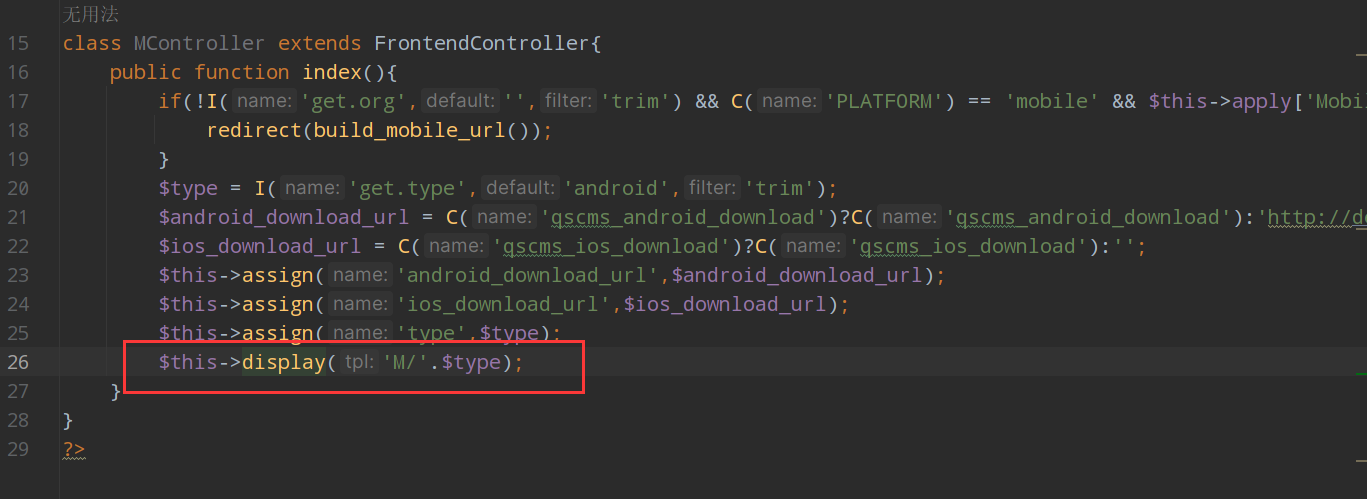Viewport: 1367px width, 499px height.
Task: Click the 'get.org' string on line 17
Action: click(x=359, y=101)
